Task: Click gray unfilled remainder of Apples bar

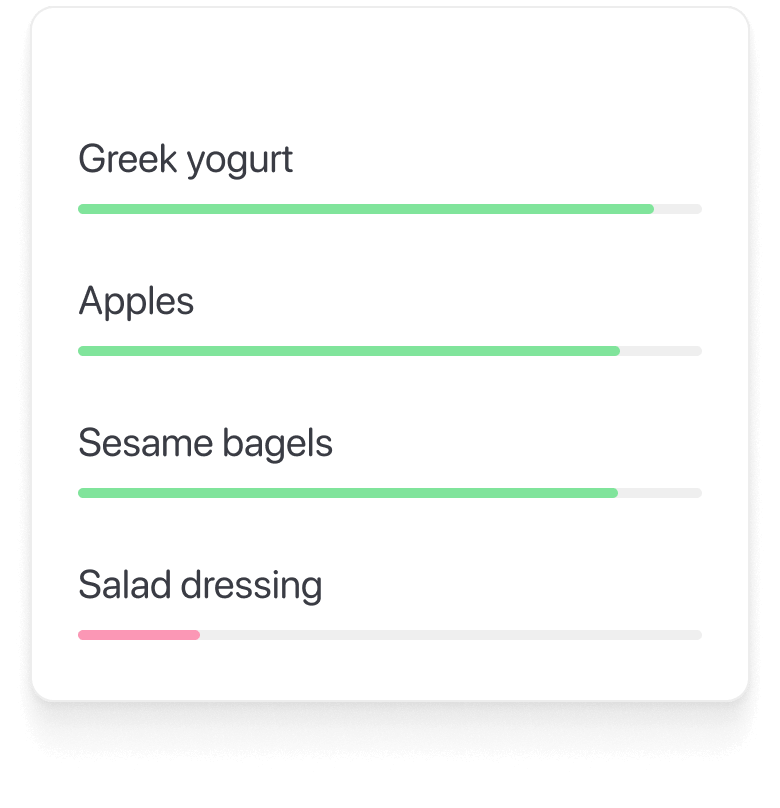Action: click(661, 351)
